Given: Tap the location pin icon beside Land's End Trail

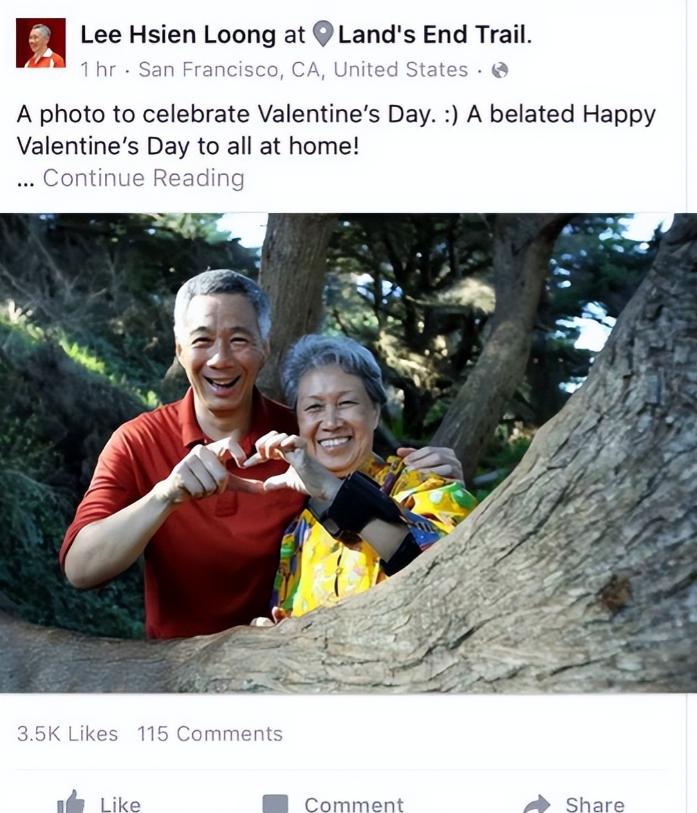Looking at the screenshot, I should pyautogui.click(x=324, y=34).
